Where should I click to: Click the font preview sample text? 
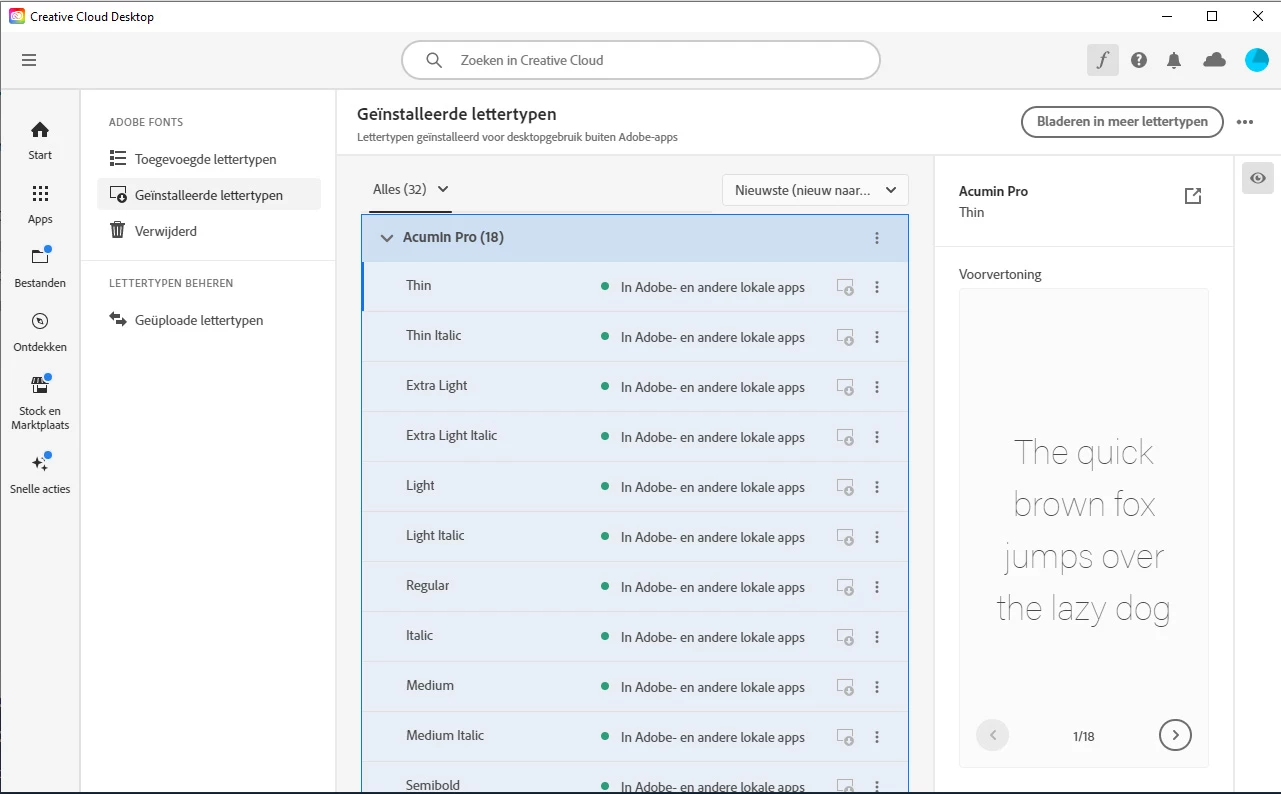(1084, 530)
